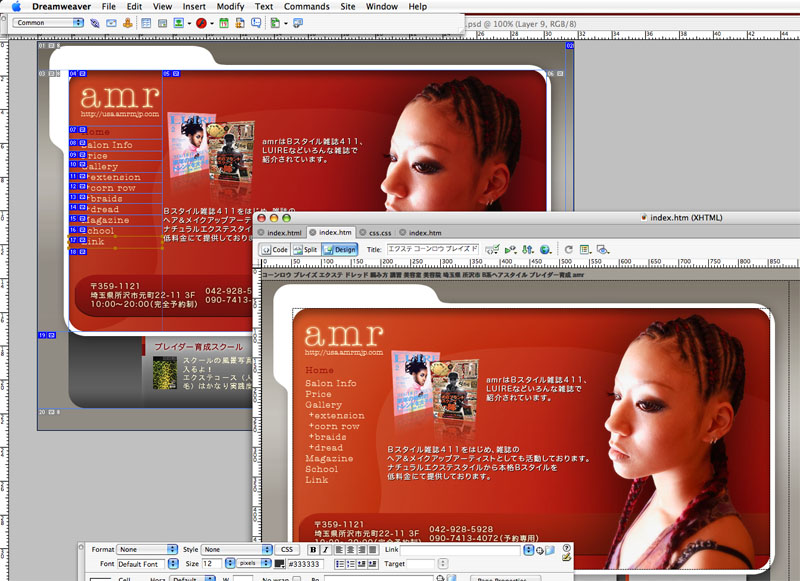Click the File management icon
This screenshot has width=800, height=581.
tap(528, 249)
